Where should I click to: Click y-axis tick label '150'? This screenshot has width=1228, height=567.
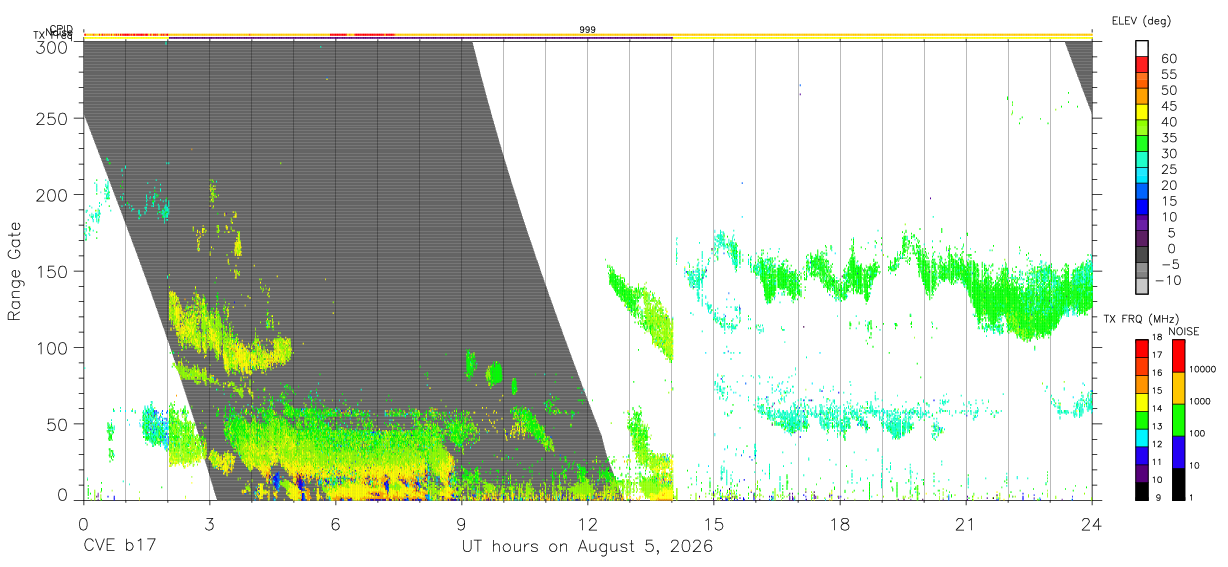click(52, 271)
